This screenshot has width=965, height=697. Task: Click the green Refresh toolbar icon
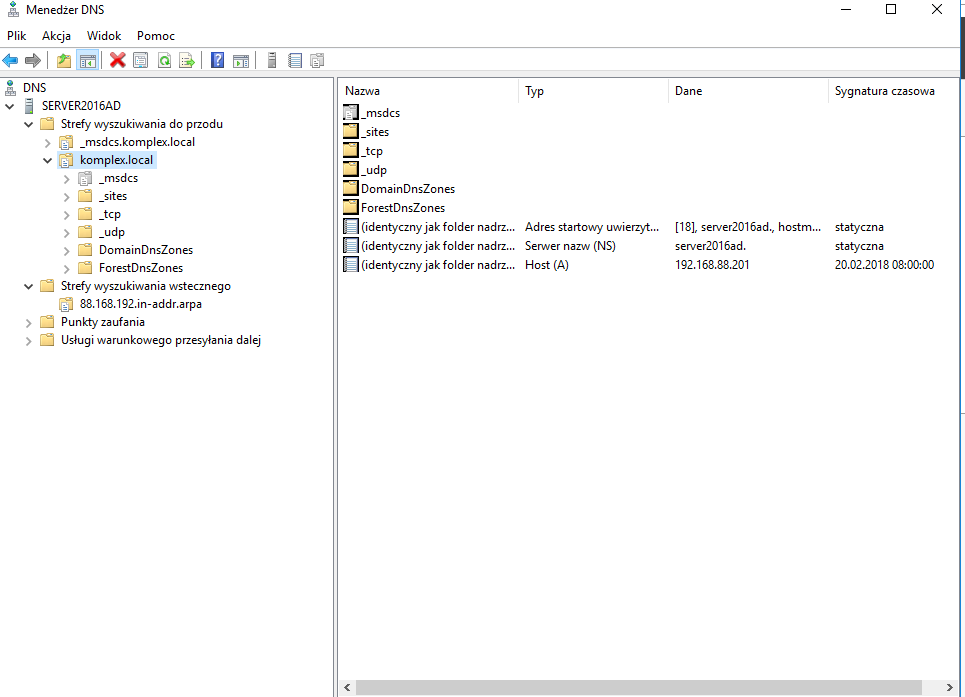164,60
